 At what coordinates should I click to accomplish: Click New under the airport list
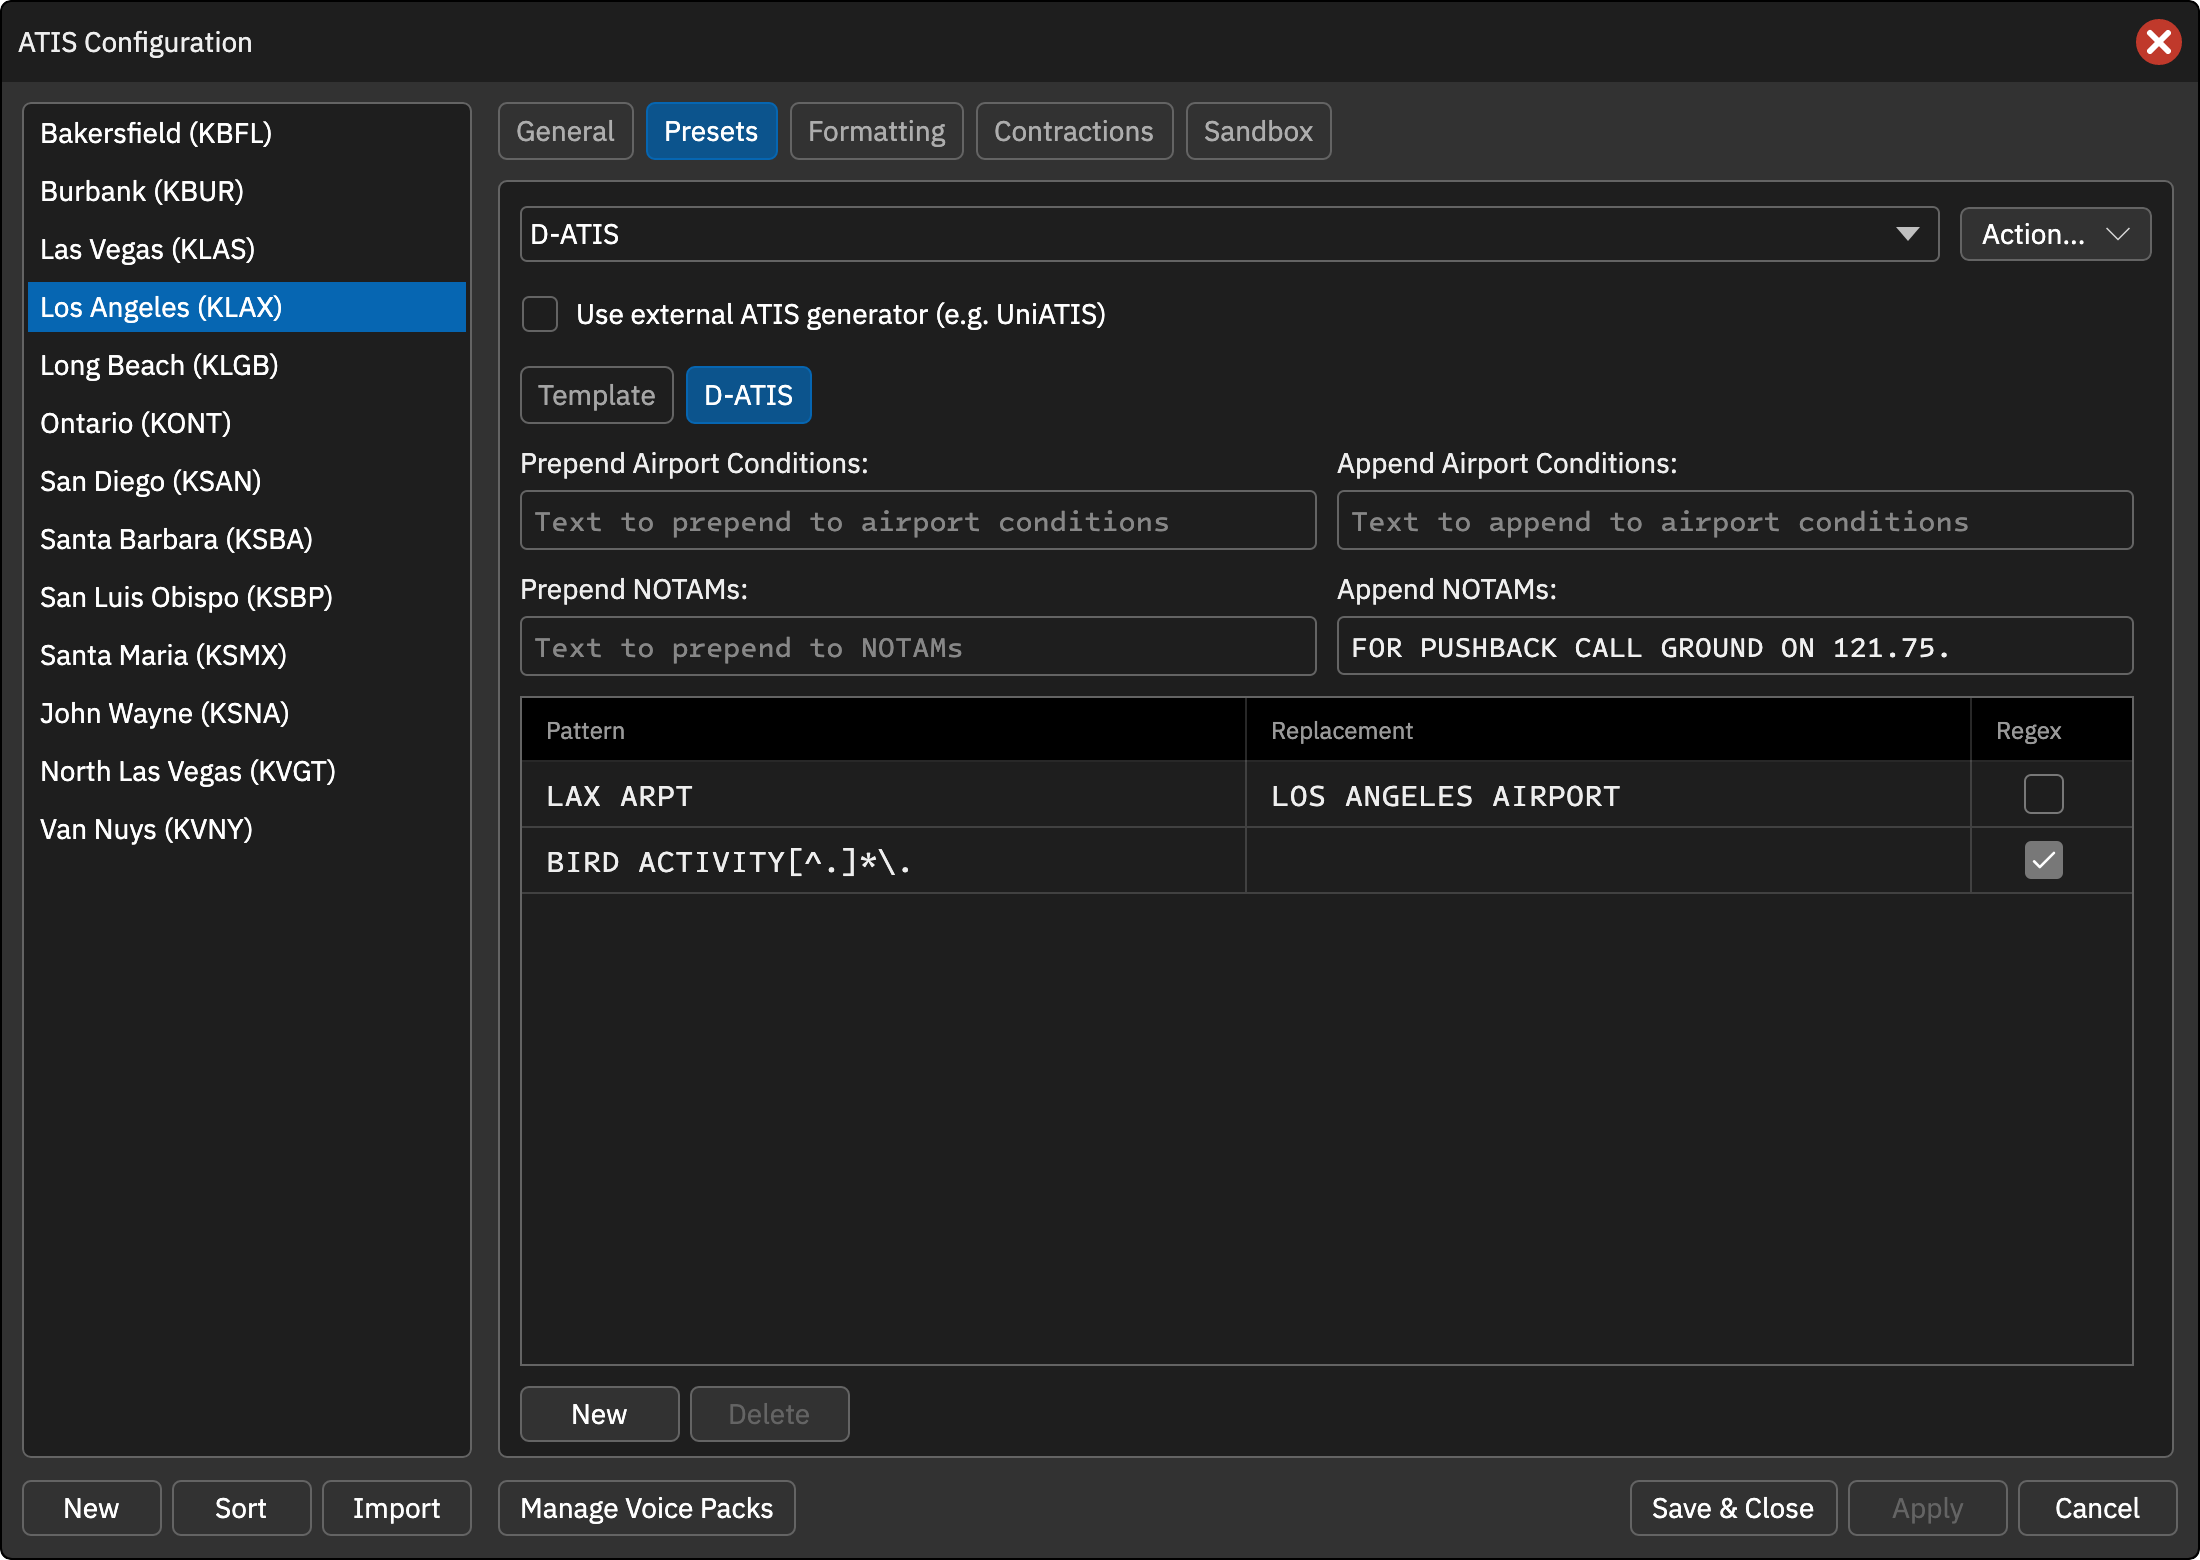coord(91,1508)
